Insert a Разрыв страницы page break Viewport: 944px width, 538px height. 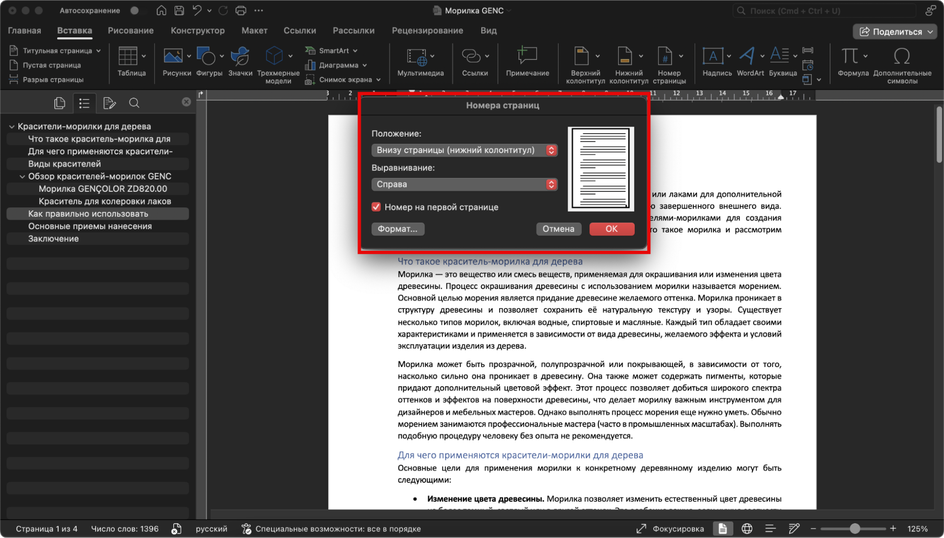pyautogui.click(x=47, y=79)
